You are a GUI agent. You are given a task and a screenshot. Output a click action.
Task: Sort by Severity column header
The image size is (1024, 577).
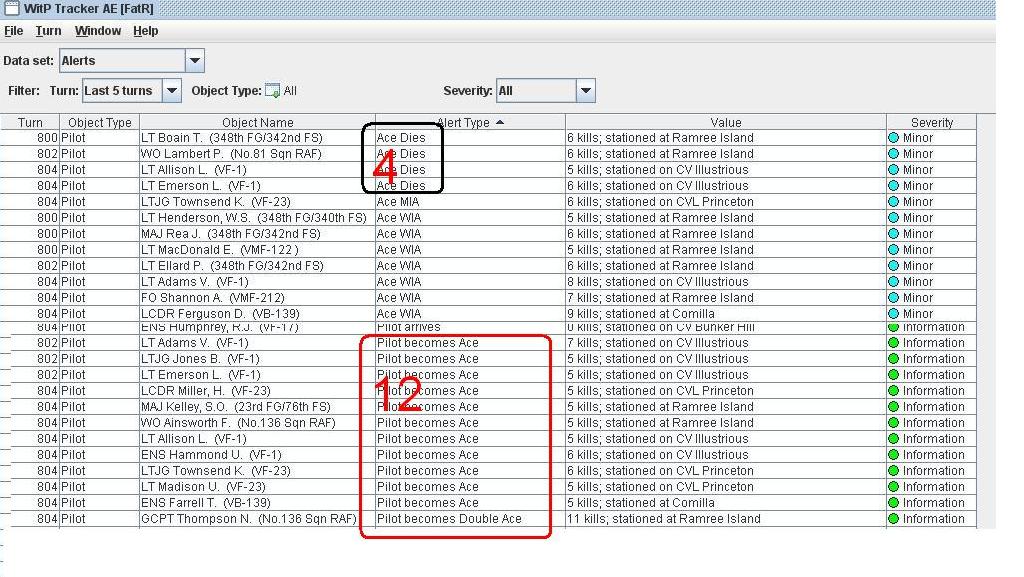(x=931, y=122)
